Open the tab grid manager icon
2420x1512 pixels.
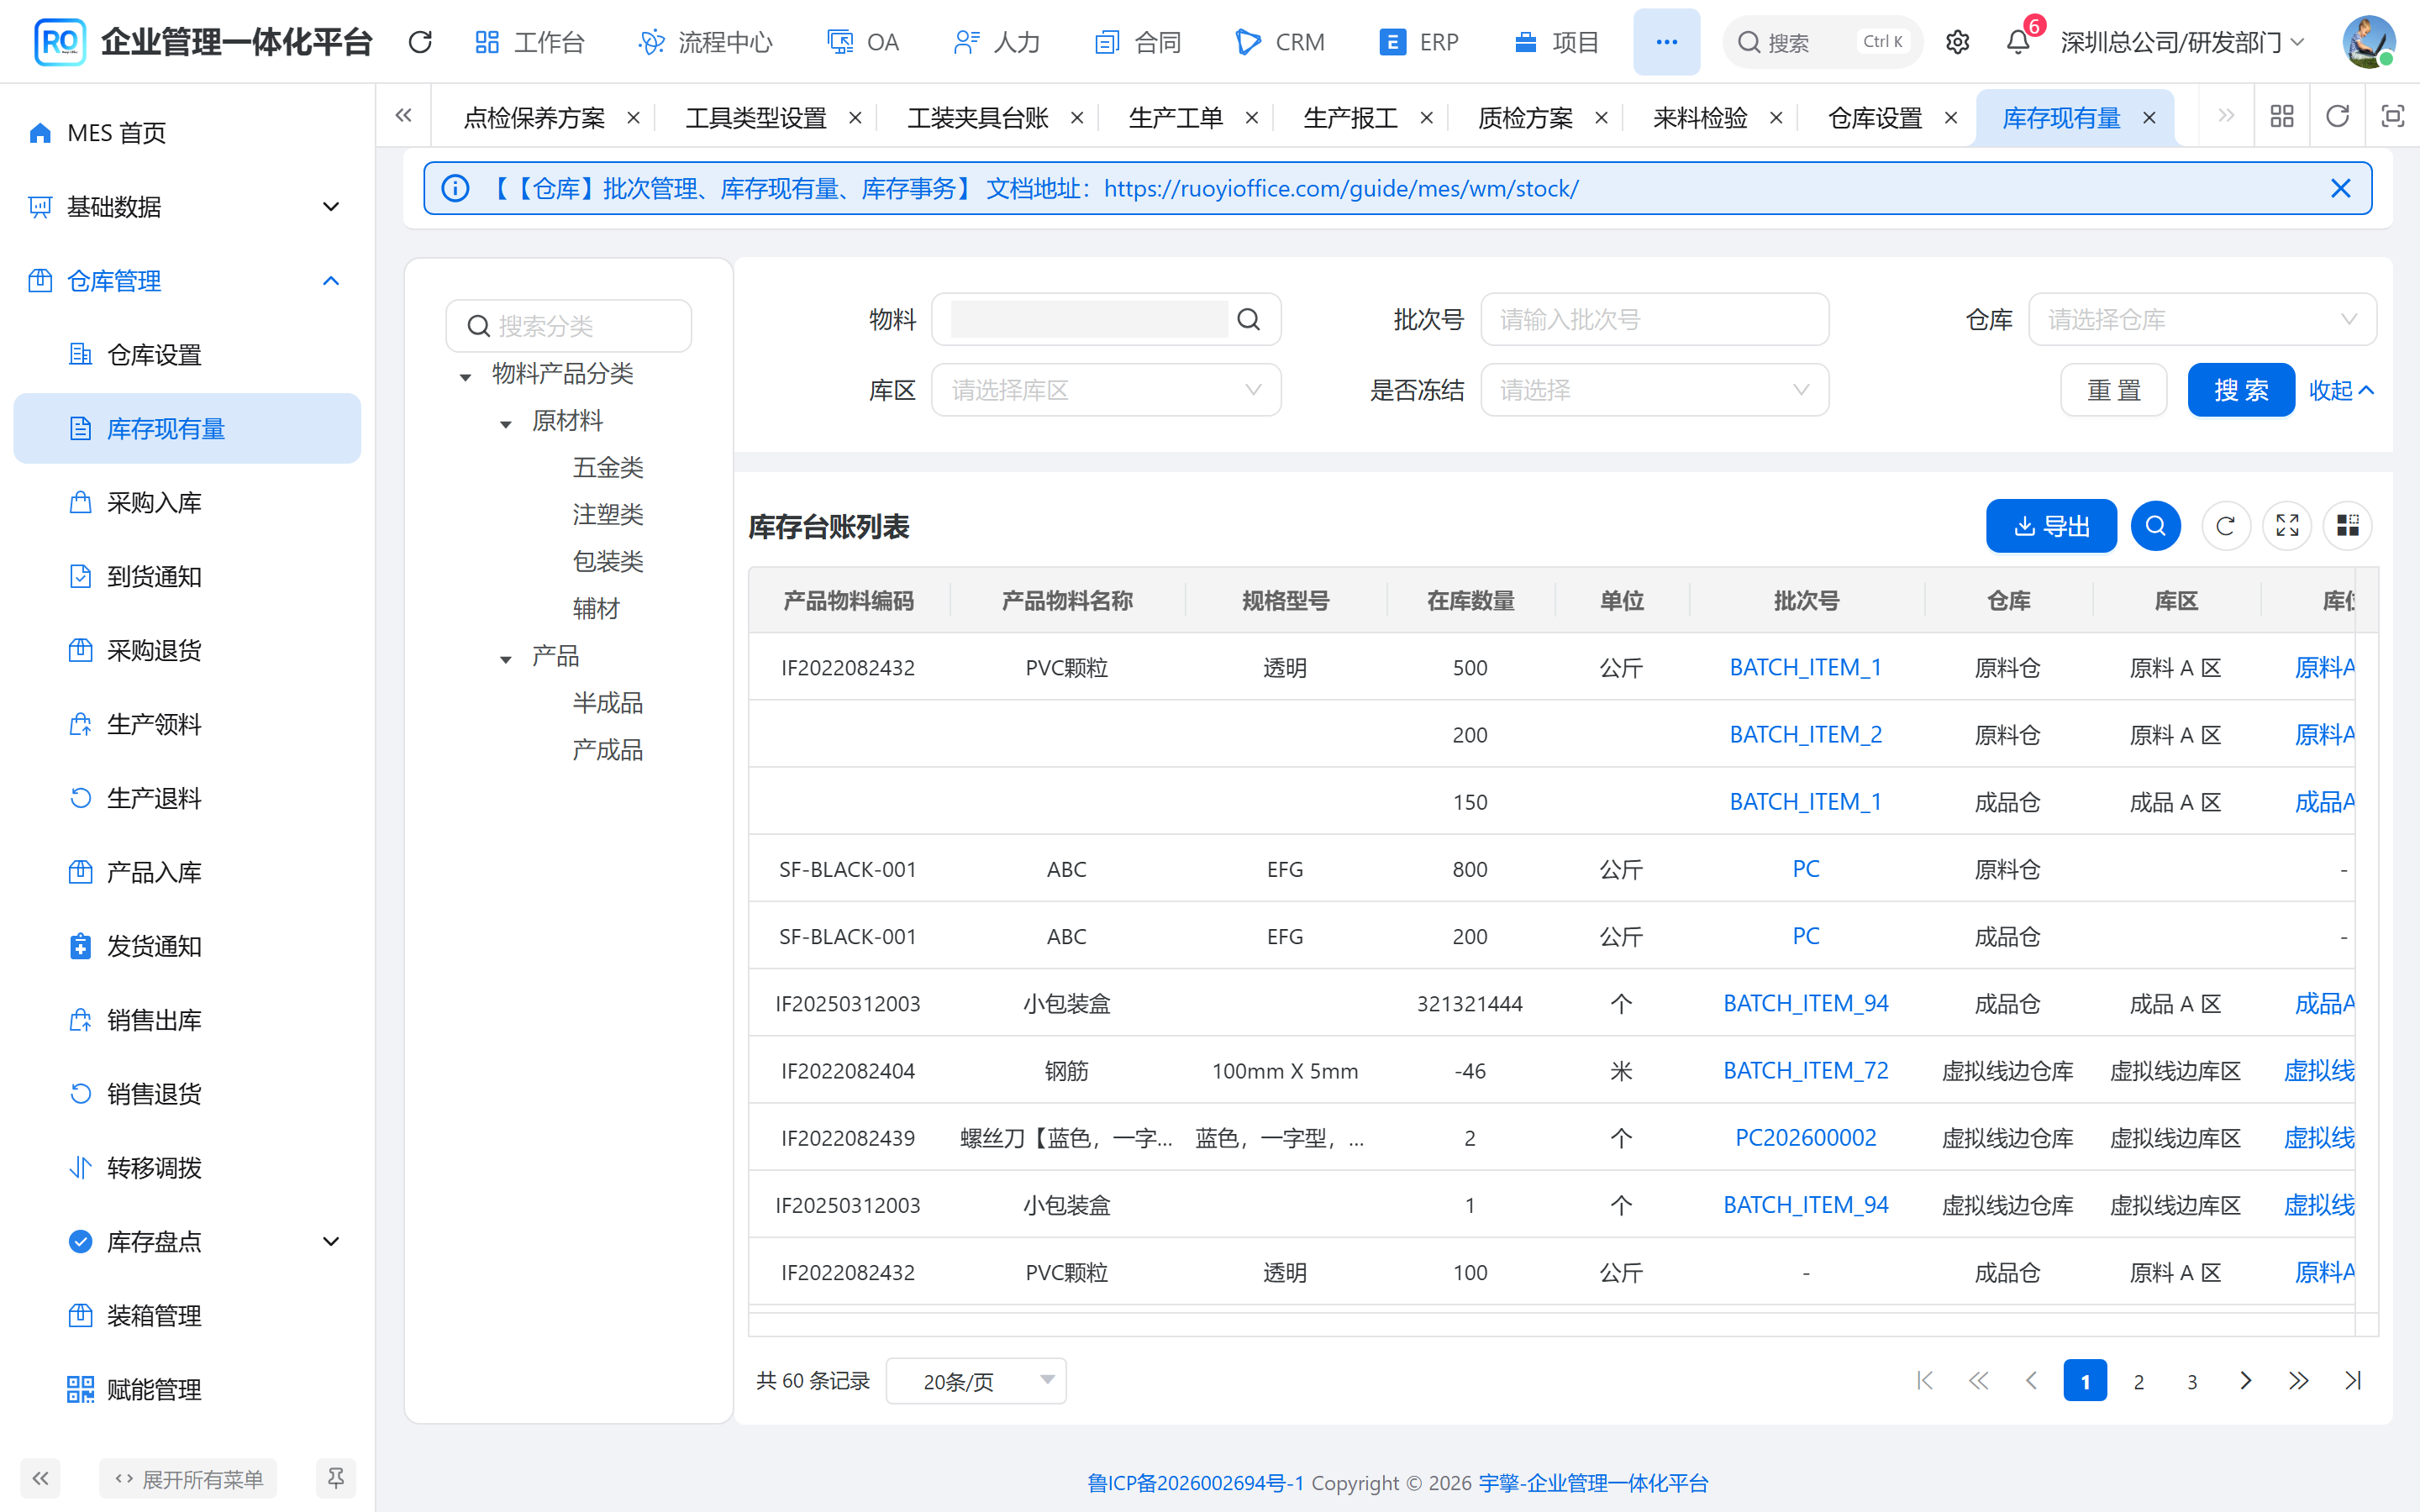(2282, 116)
